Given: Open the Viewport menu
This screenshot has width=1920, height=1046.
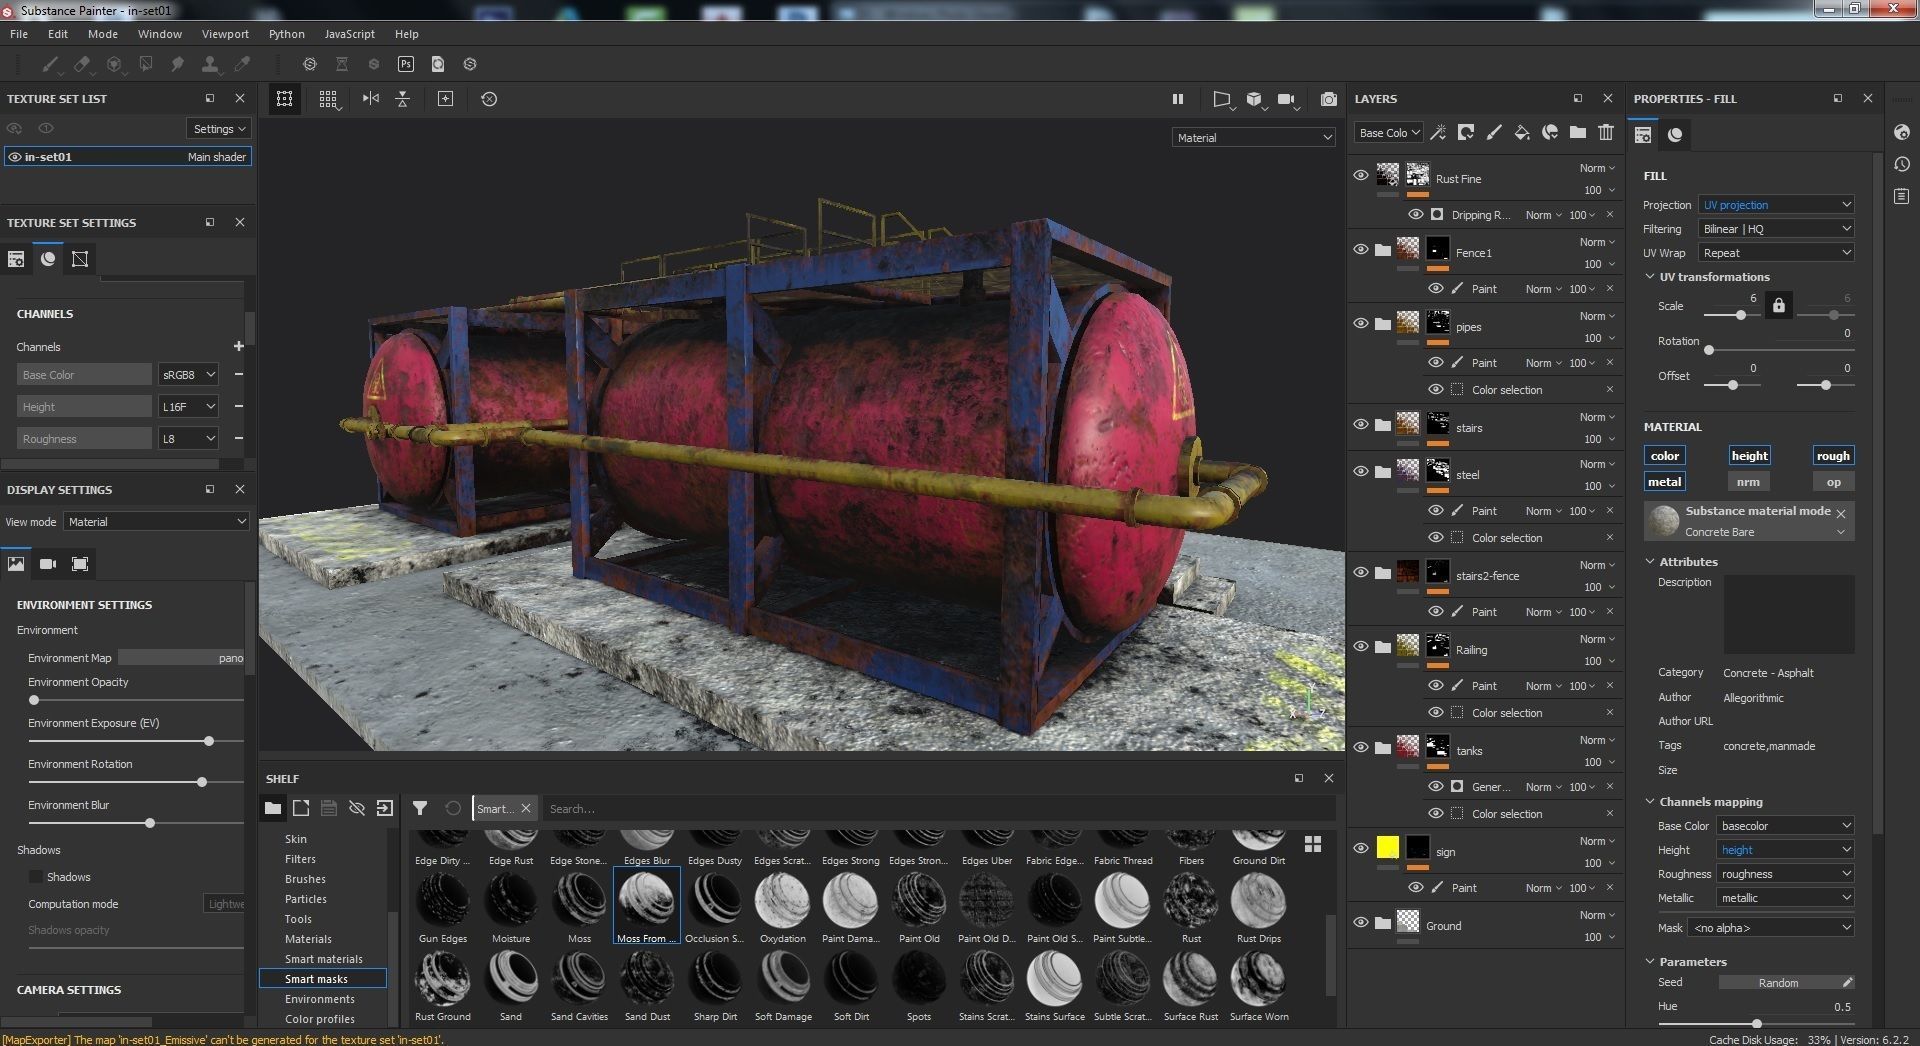Looking at the screenshot, I should tap(224, 33).
